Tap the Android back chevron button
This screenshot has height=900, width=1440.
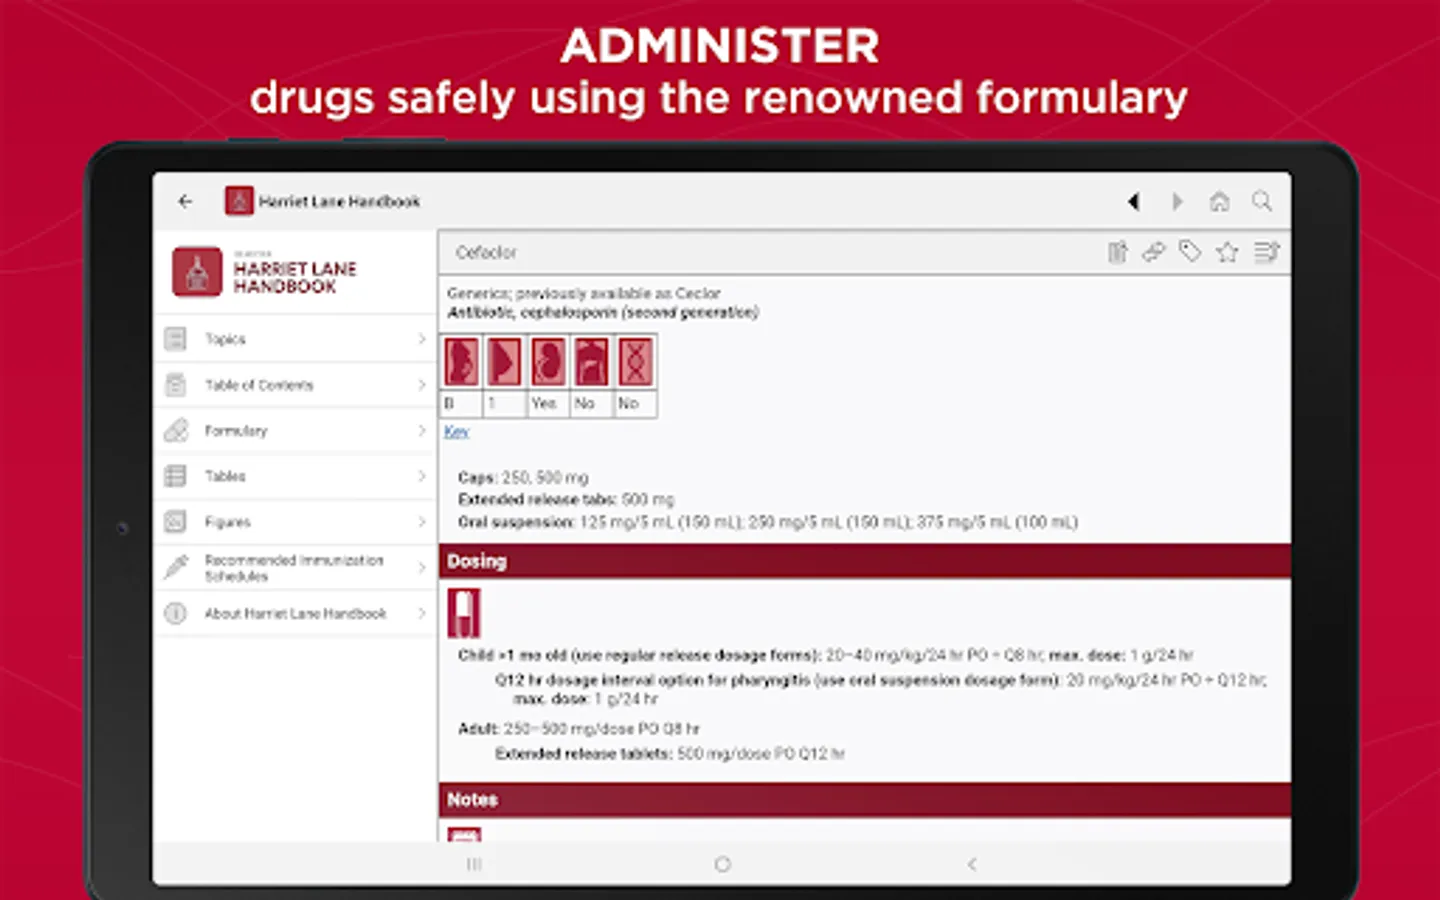click(971, 864)
